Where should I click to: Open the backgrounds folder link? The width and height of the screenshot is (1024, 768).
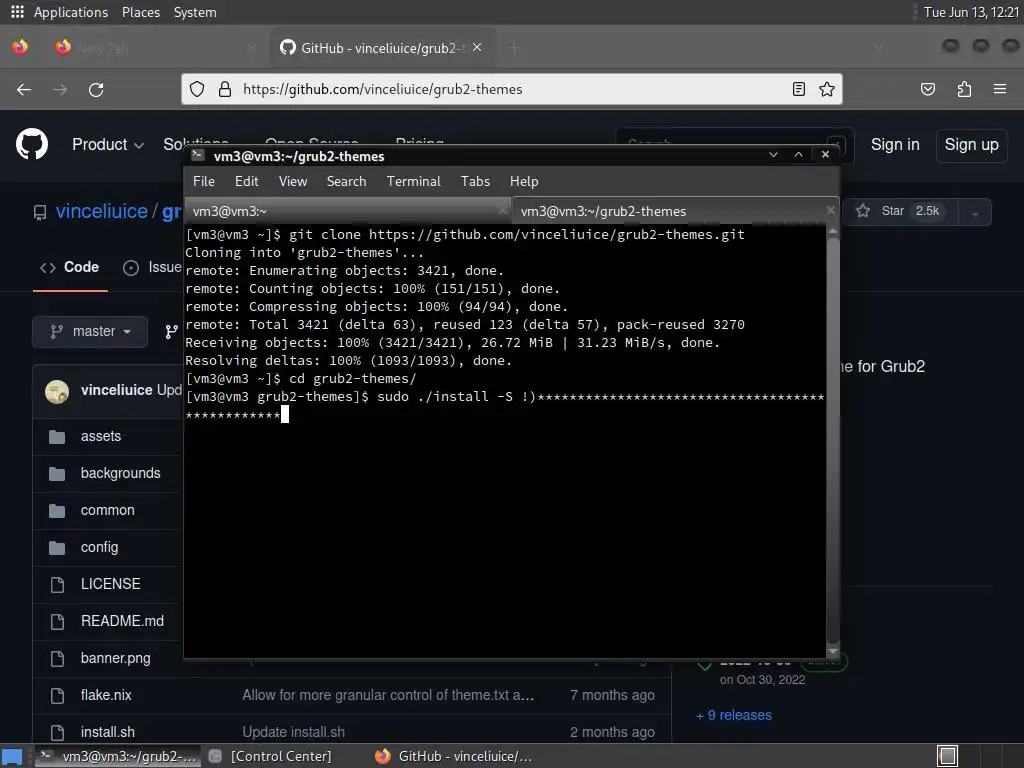[x=121, y=473]
